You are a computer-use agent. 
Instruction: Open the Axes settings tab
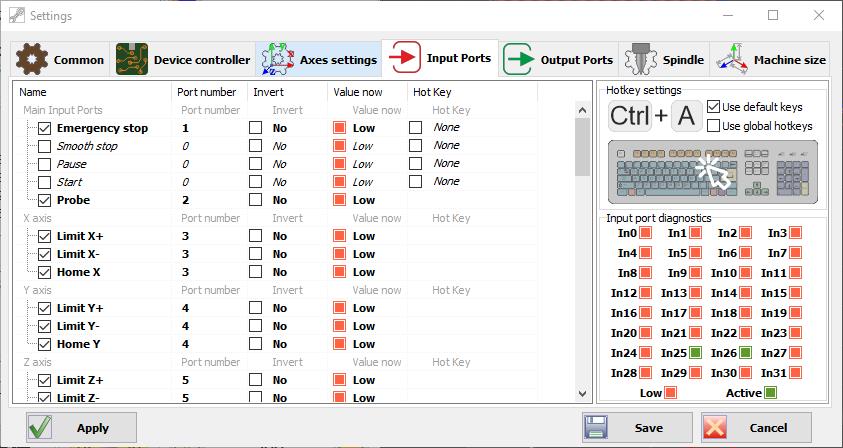click(x=319, y=59)
